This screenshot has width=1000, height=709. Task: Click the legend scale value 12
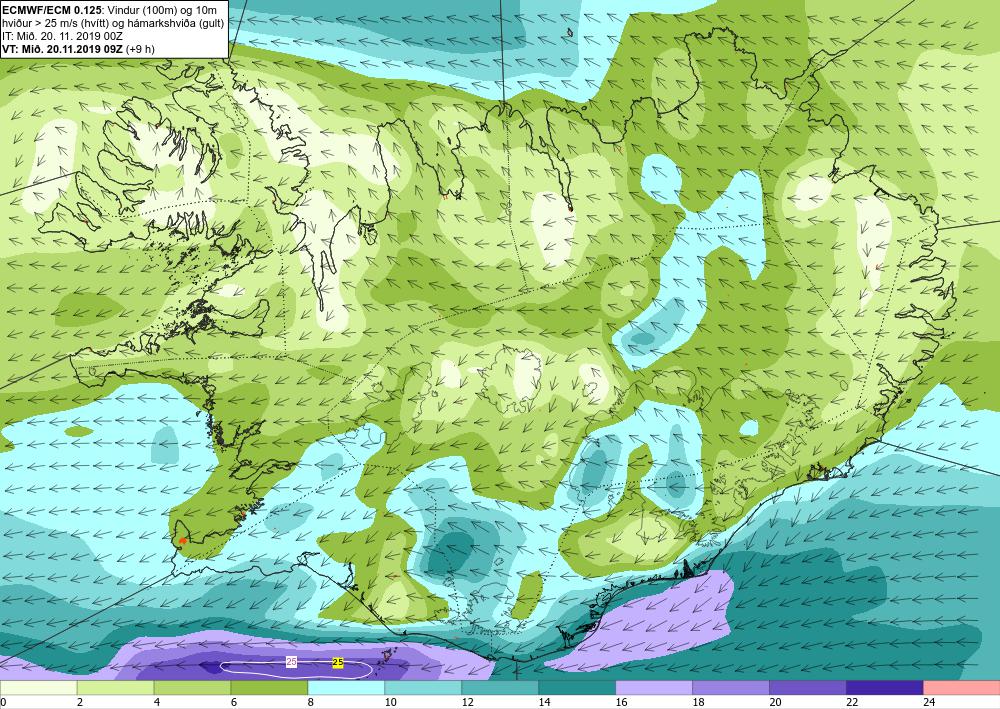click(467, 702)
